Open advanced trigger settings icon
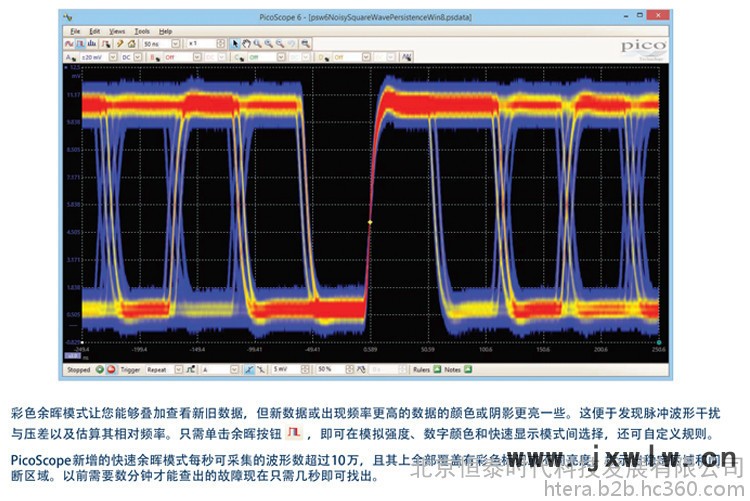750x501 pixels. (190, 369)
